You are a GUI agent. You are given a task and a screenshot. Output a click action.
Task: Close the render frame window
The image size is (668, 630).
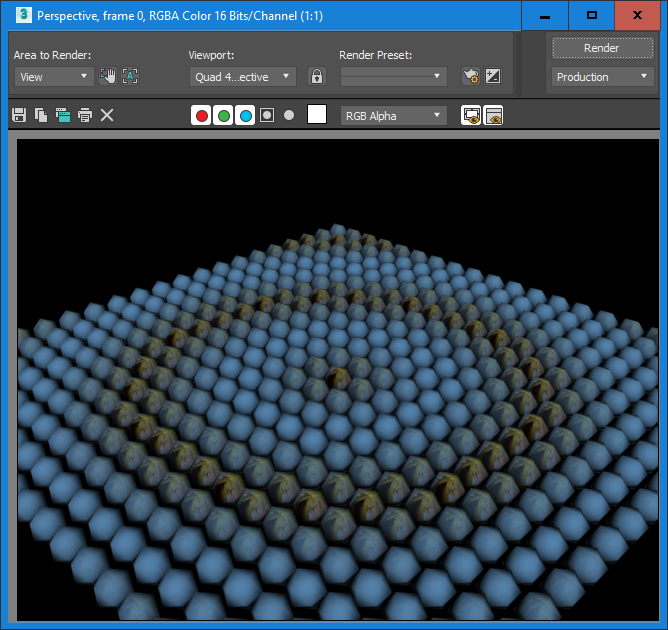coord(637,15)
